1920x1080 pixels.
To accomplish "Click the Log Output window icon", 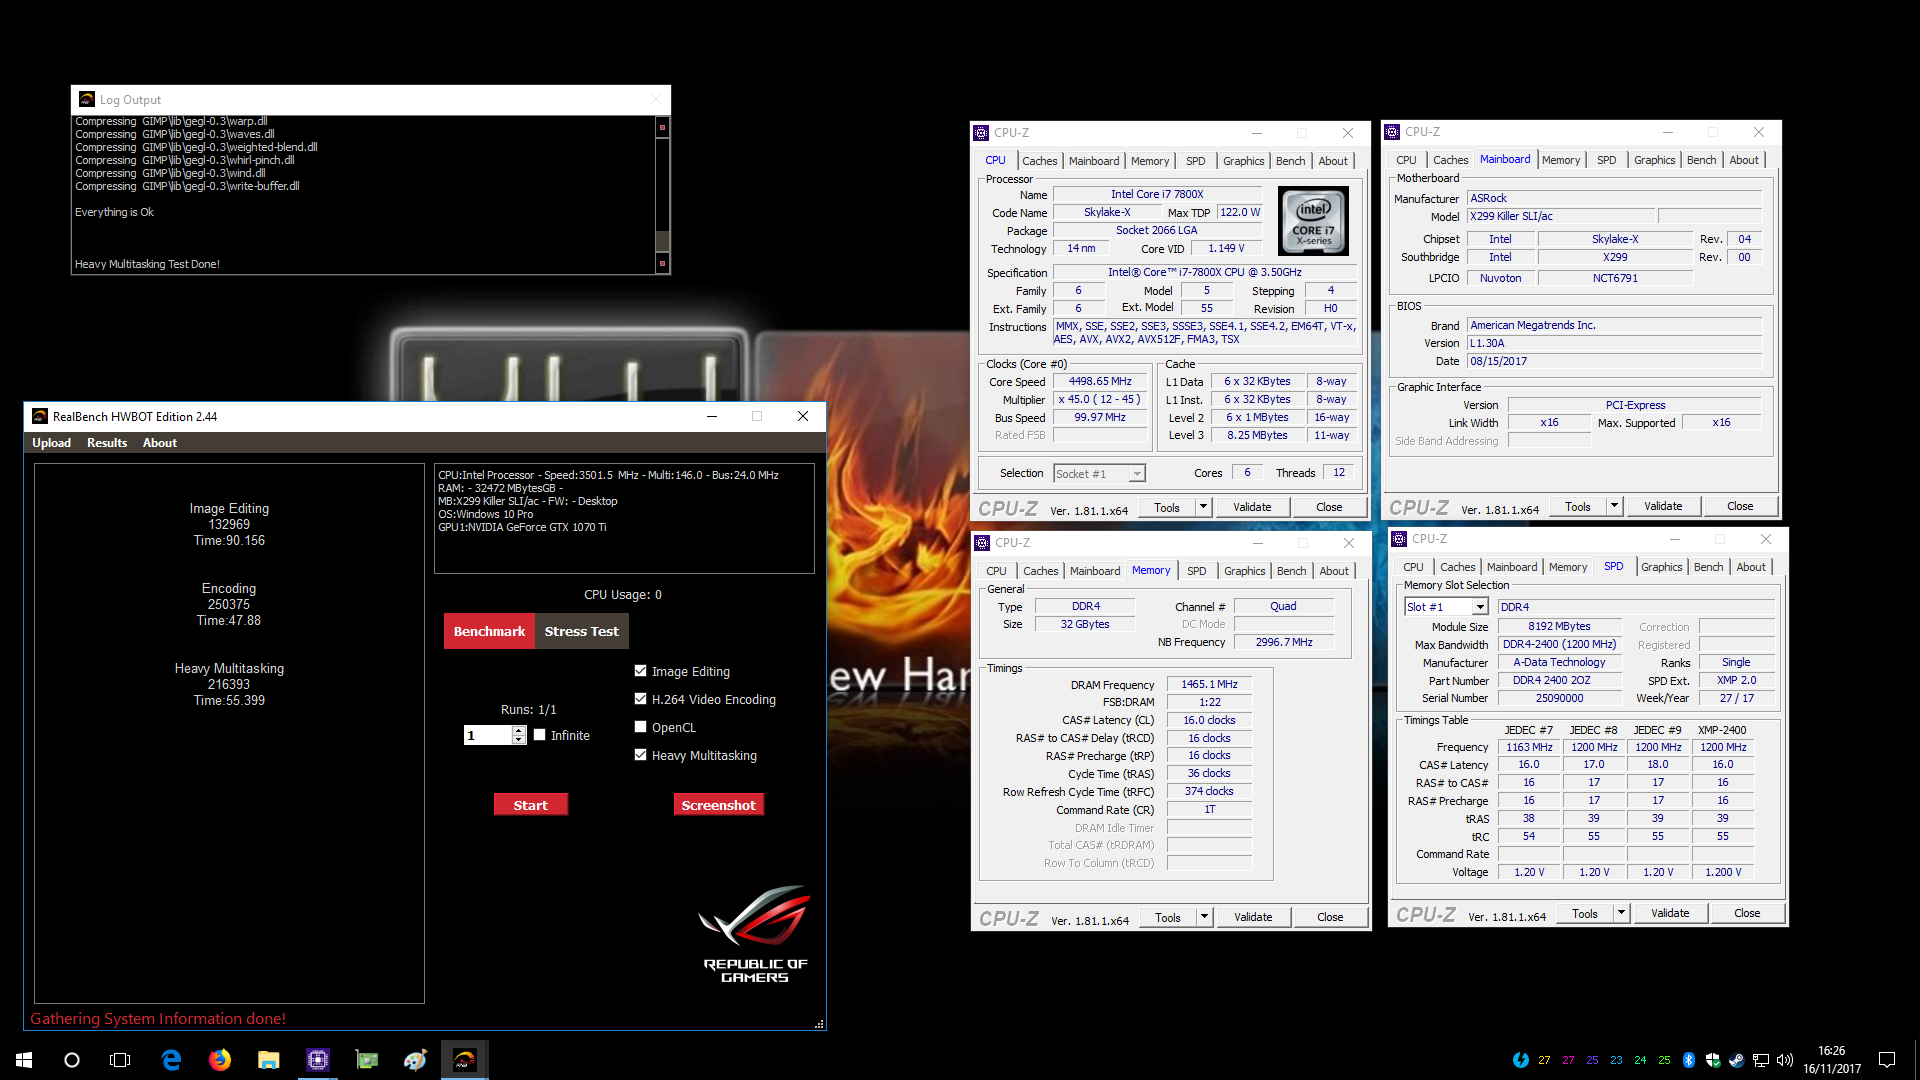I will (x=87, y=99).
